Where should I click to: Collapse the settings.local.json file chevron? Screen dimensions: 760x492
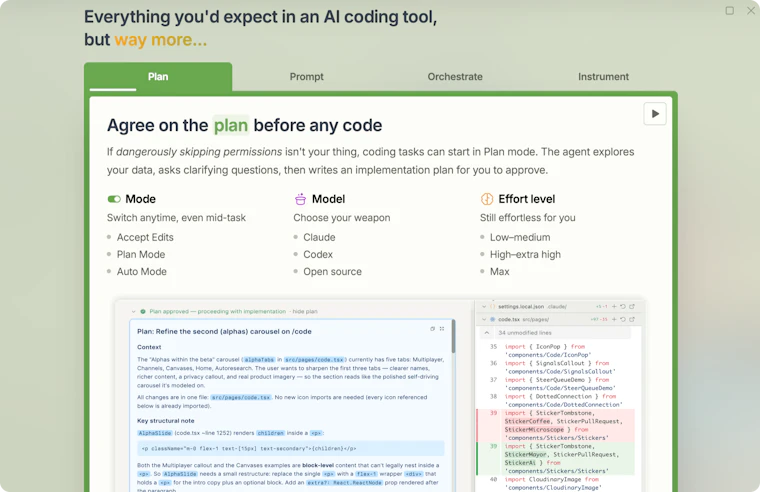(x=484, y=307)
